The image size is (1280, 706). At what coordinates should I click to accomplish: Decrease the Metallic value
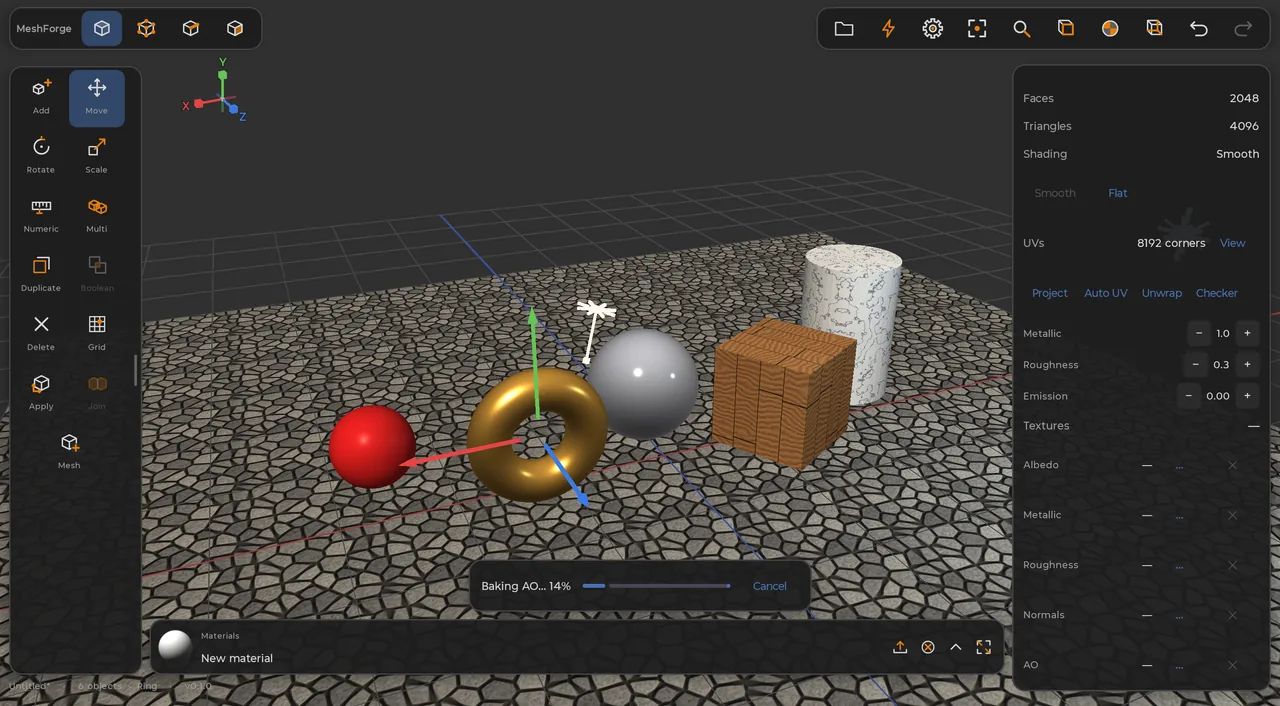1199,333
